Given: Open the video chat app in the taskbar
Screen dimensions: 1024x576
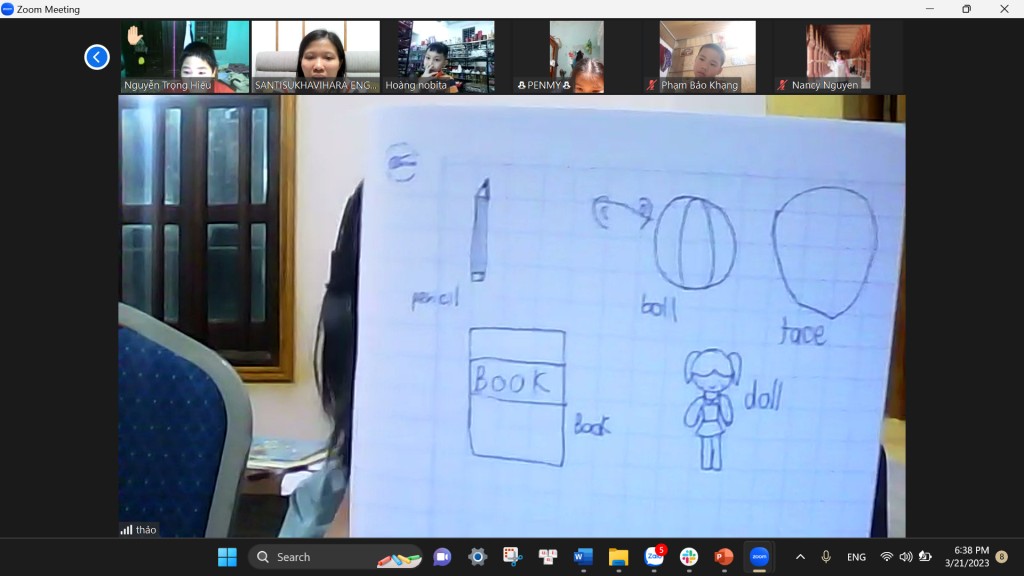Looking at the screenshot, I should point(442,557).
